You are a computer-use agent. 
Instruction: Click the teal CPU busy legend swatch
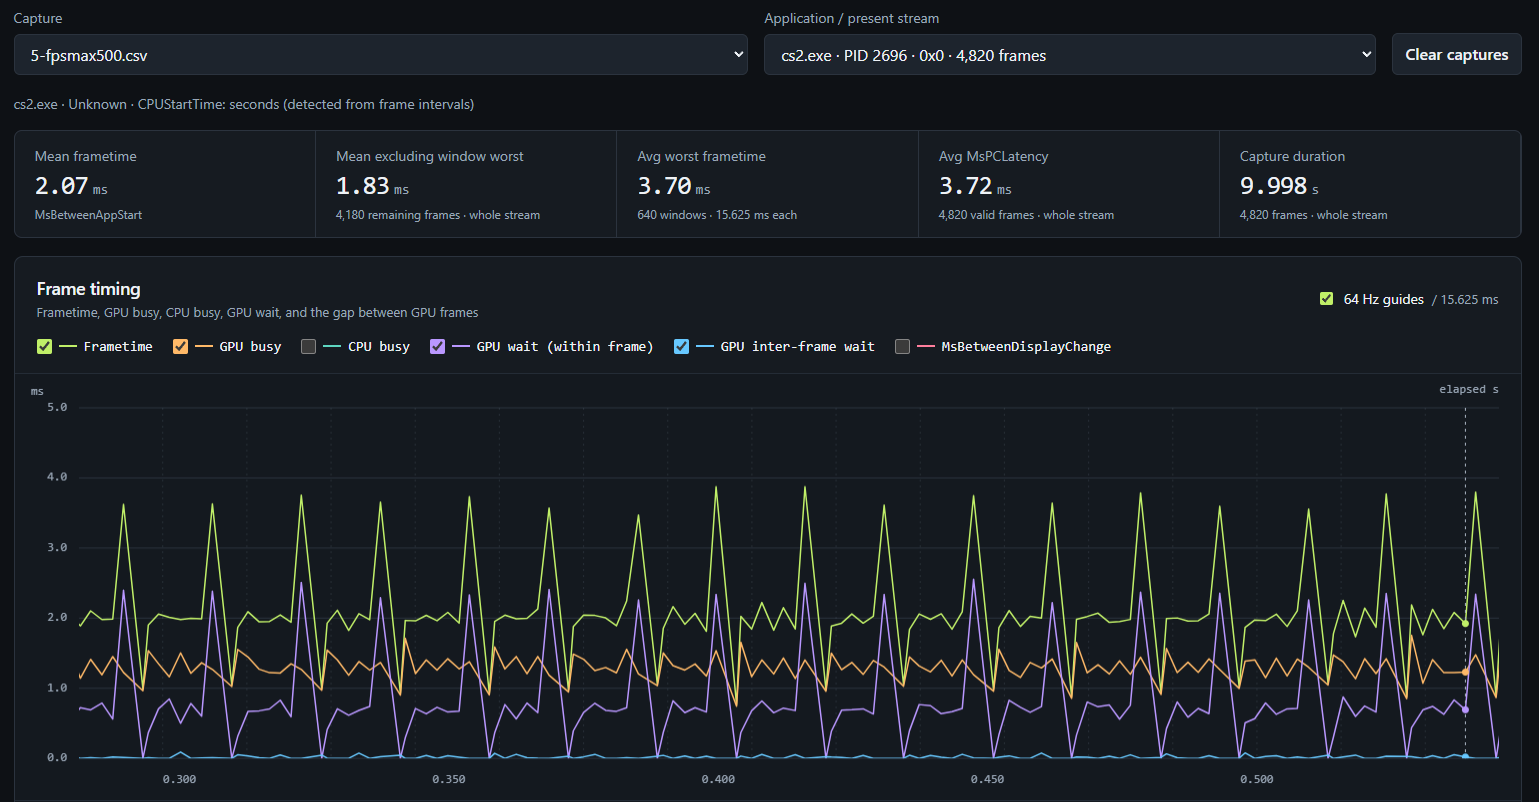click(x=332, y=347)
